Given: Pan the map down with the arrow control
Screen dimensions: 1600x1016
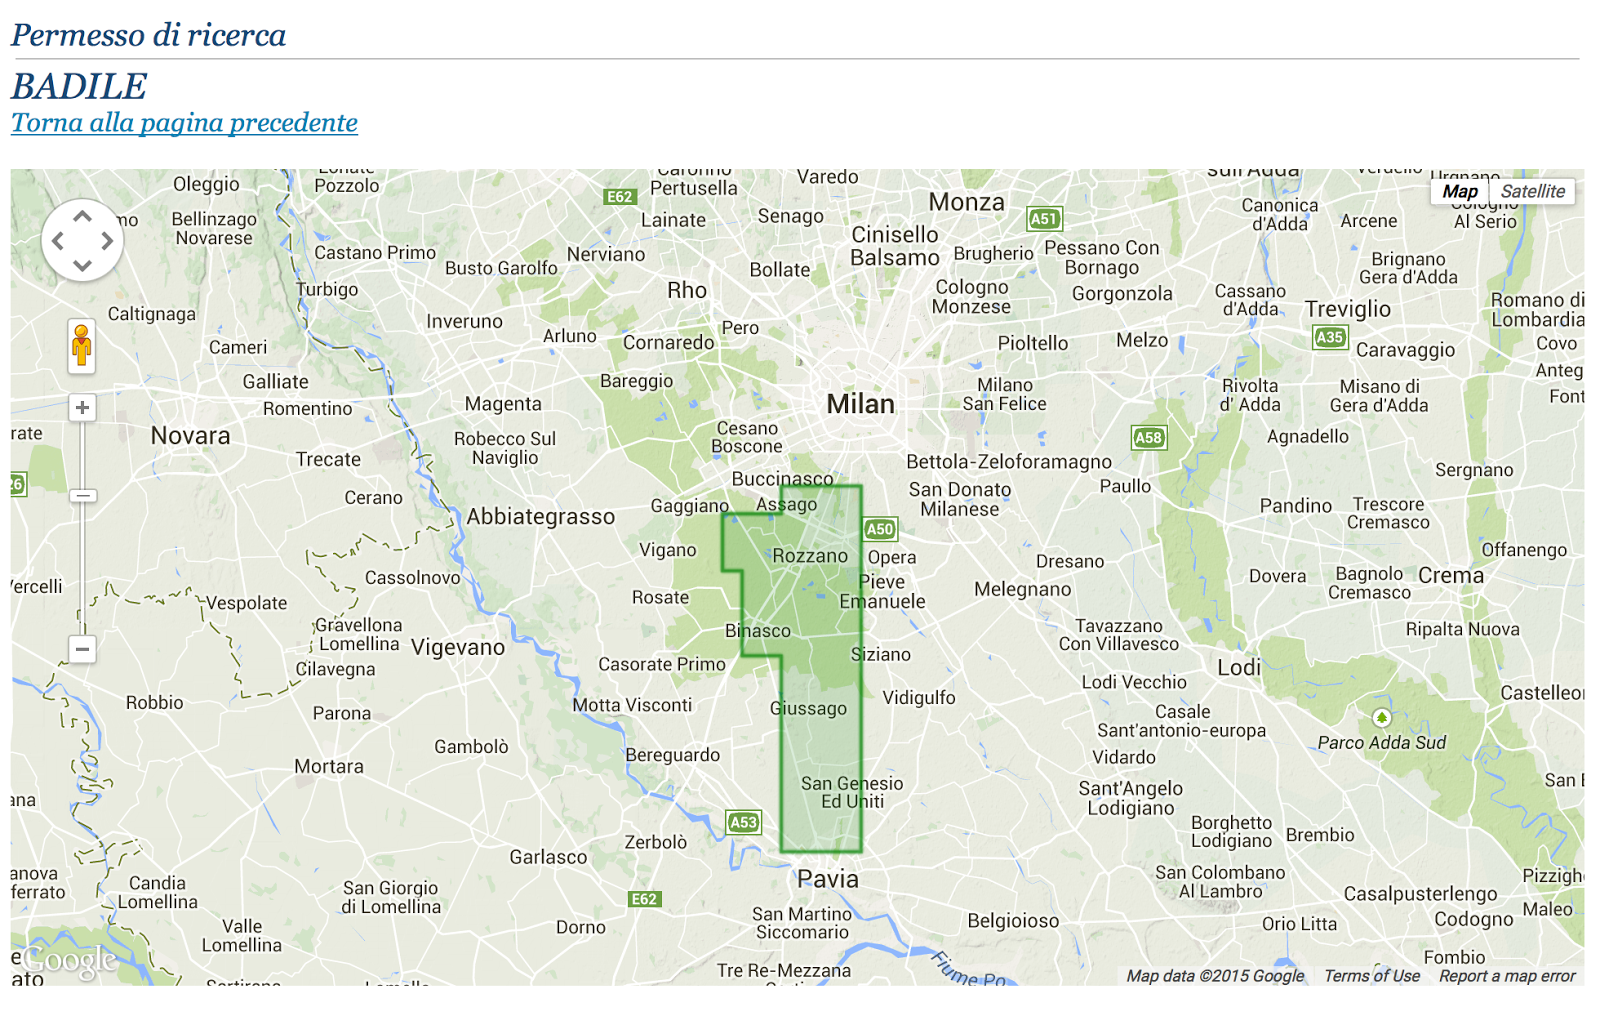Looking at the screenshot, I should [x=82, y=265].
